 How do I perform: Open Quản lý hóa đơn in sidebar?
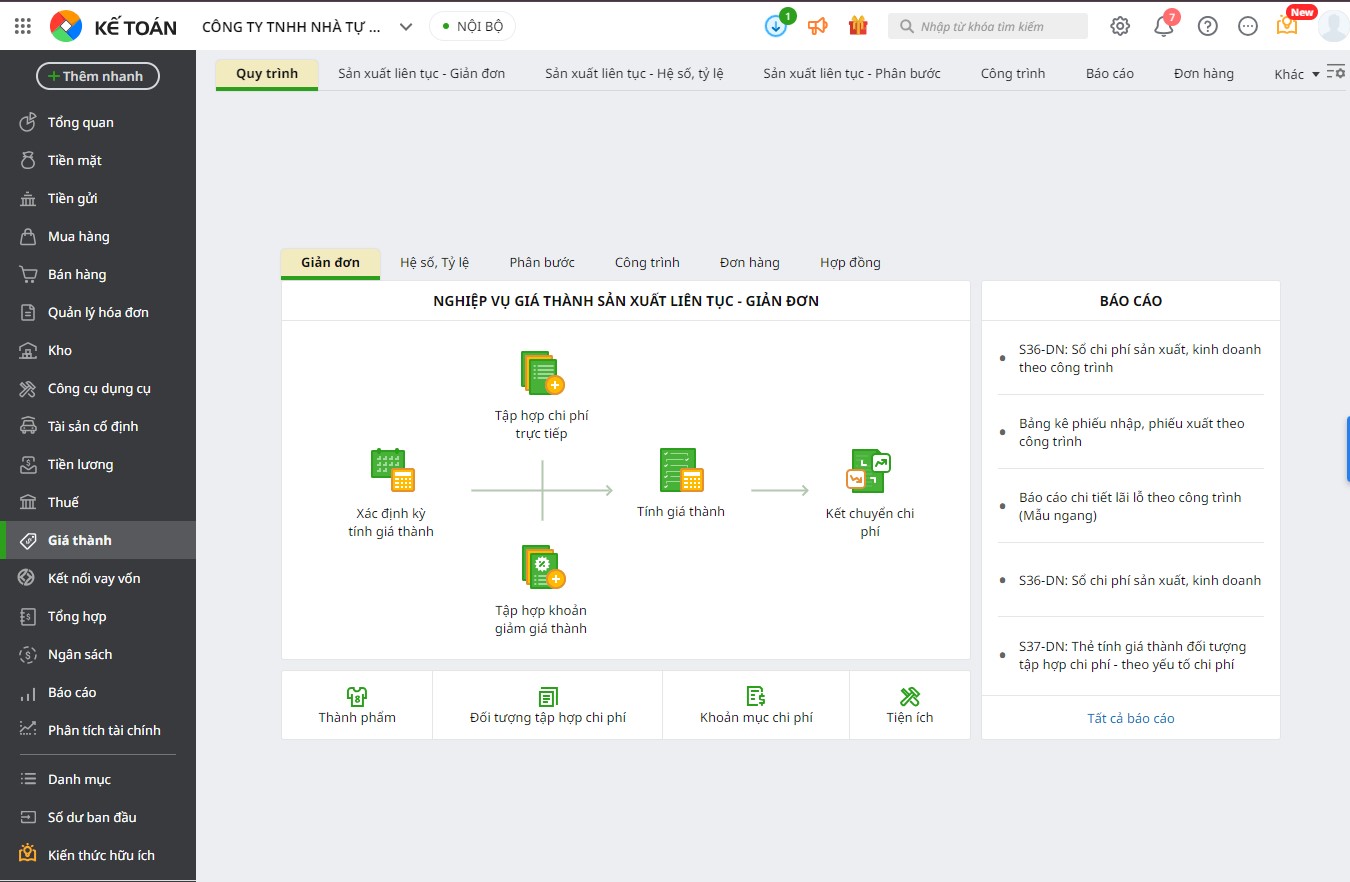[98, 312]
